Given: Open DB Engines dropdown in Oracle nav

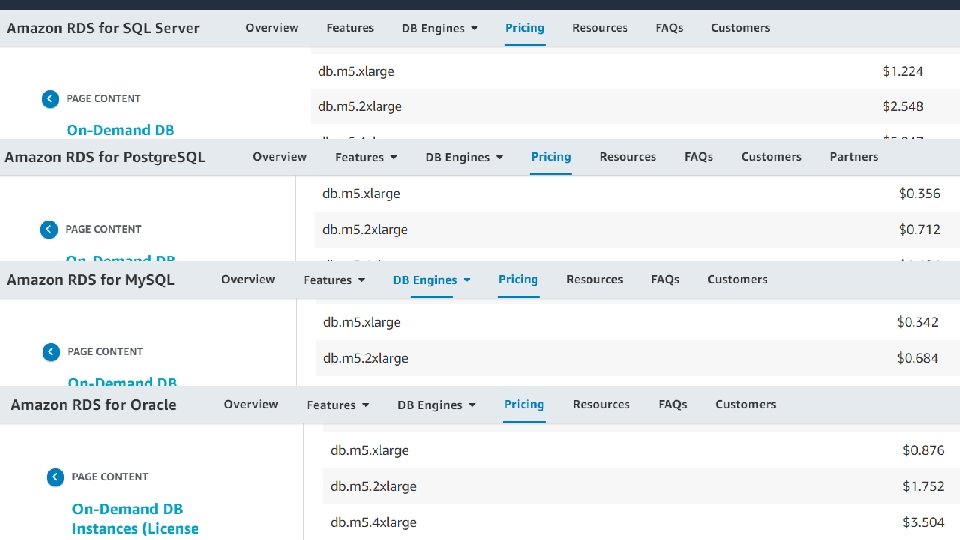Looking at the screenshot, I should tap(437, 405).
